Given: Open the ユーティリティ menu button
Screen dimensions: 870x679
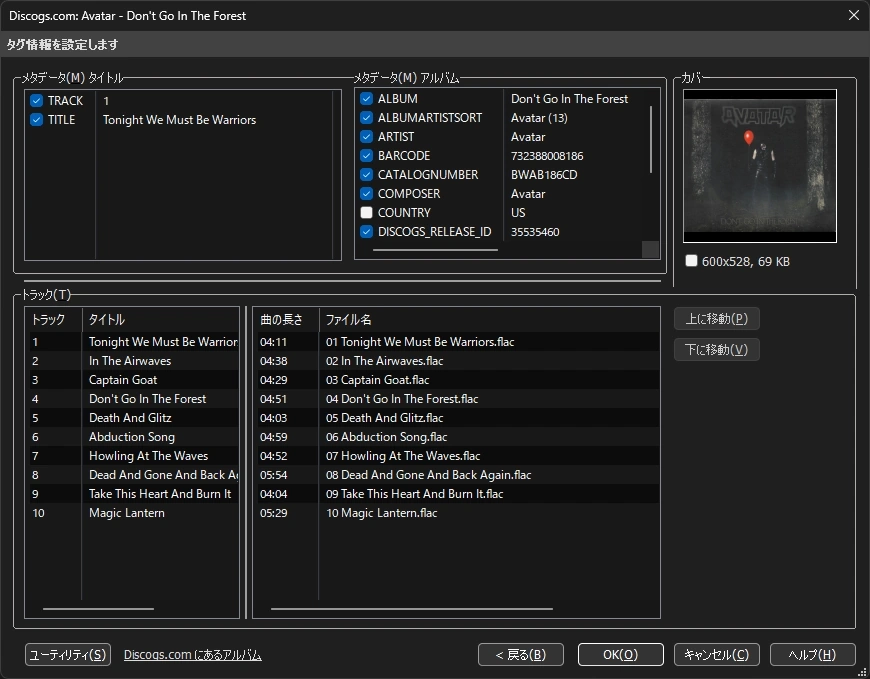Looking at the screenshot, I should [67, 654].
